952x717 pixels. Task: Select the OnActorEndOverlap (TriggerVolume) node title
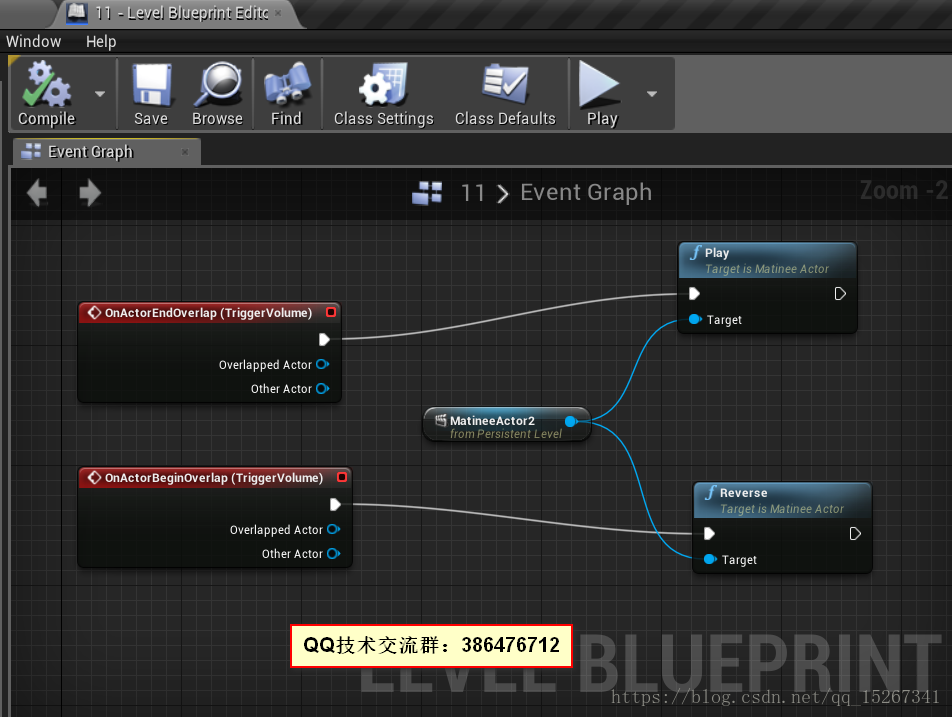click(208, 313)
